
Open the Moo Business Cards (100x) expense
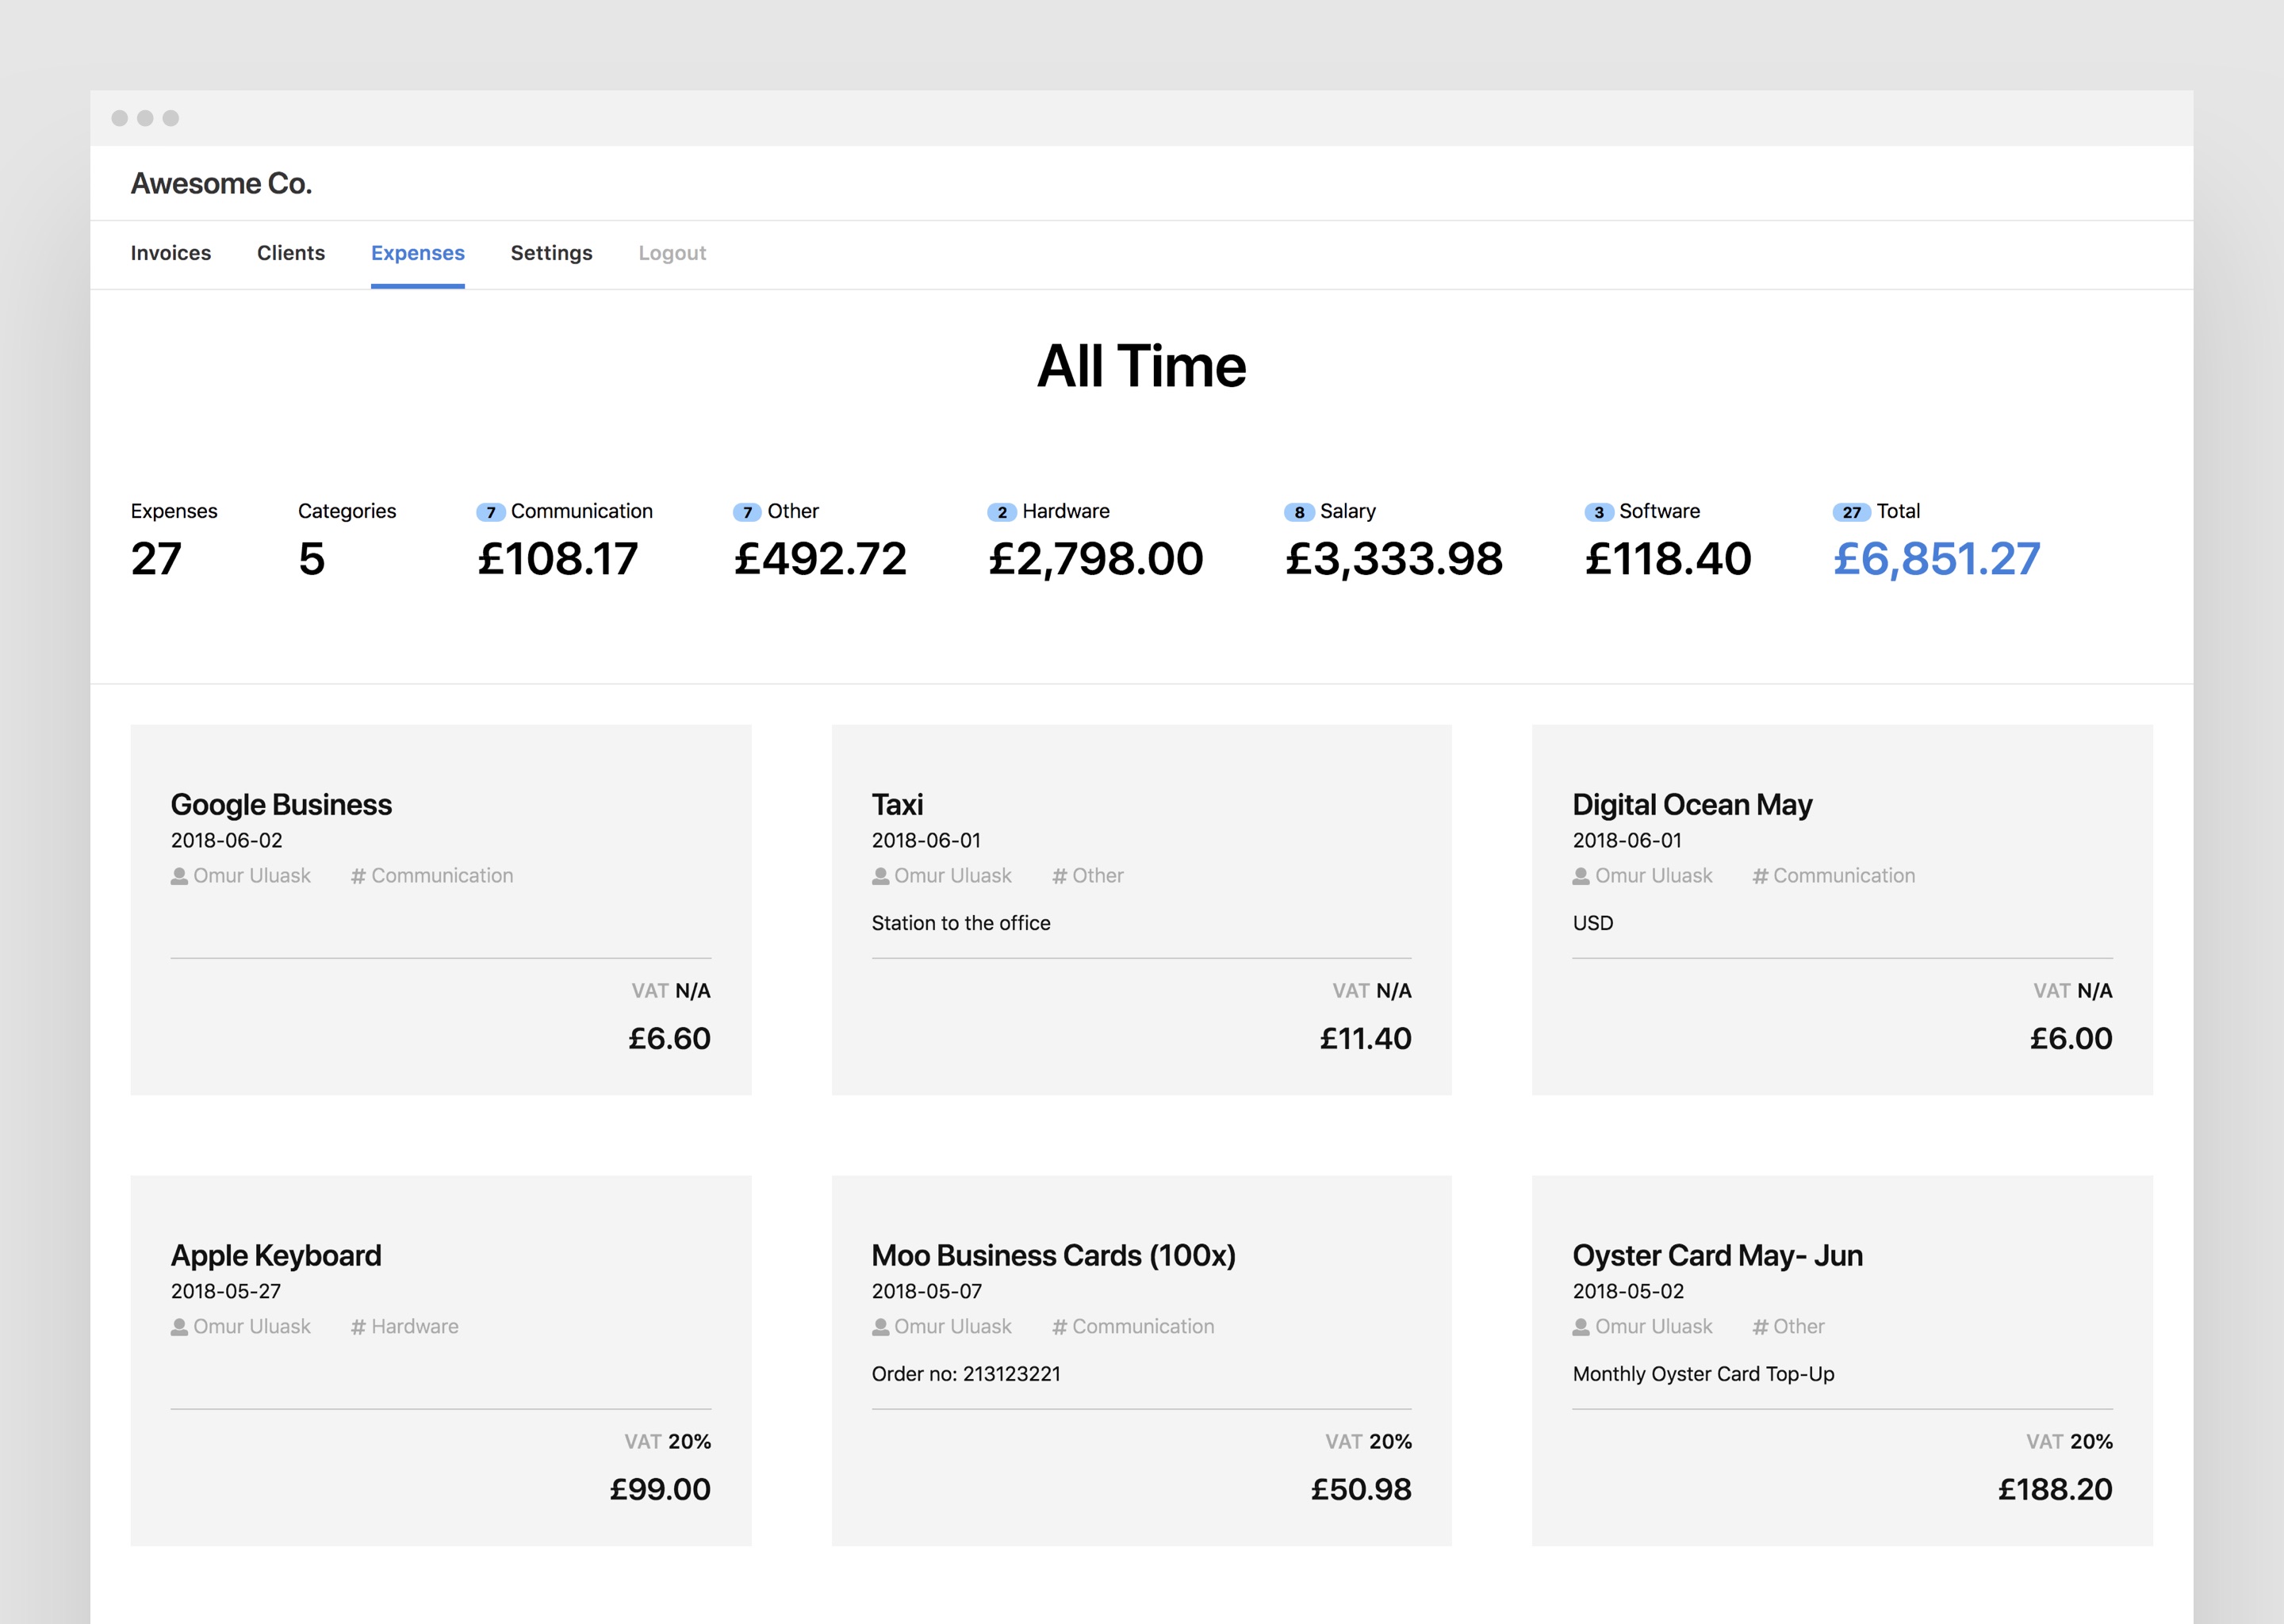[x=1053, y=1256]
